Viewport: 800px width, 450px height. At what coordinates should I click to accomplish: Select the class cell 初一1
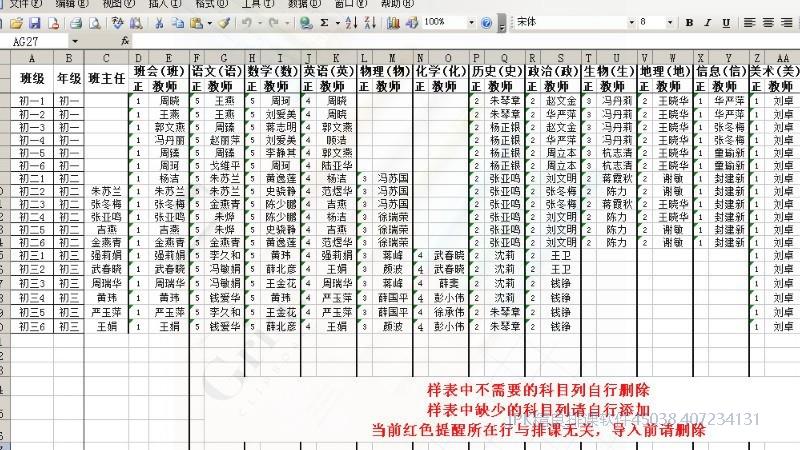[x=32, y=101]
